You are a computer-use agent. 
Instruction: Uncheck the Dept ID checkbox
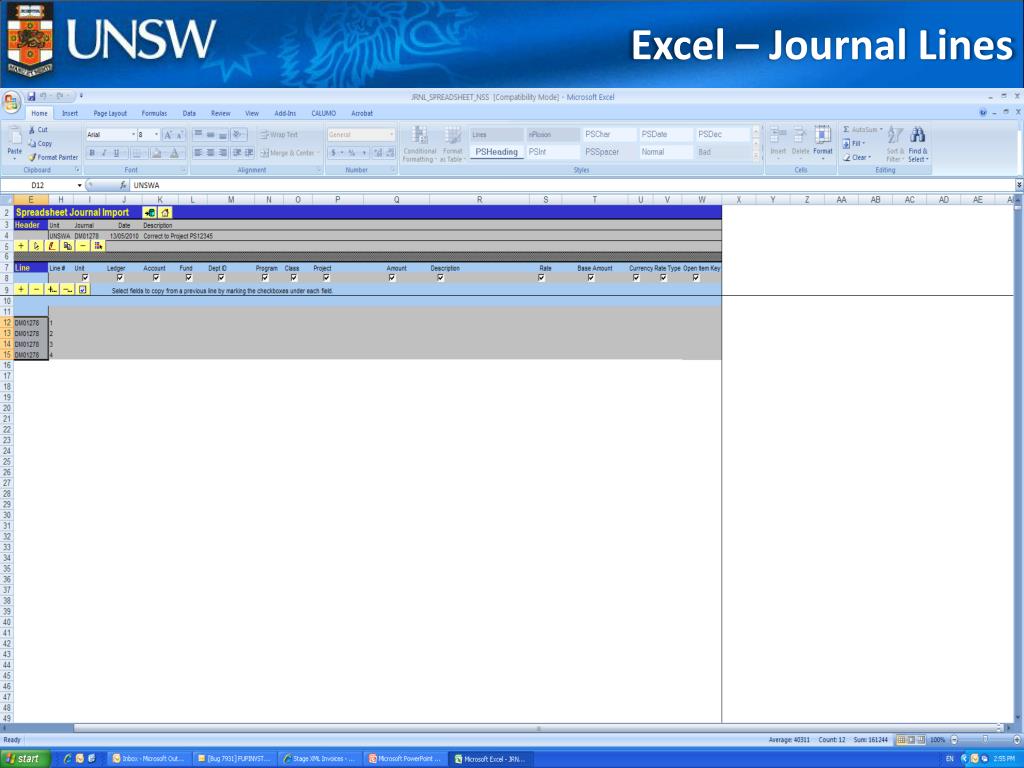pyautogui.click(x=221, y=278)
